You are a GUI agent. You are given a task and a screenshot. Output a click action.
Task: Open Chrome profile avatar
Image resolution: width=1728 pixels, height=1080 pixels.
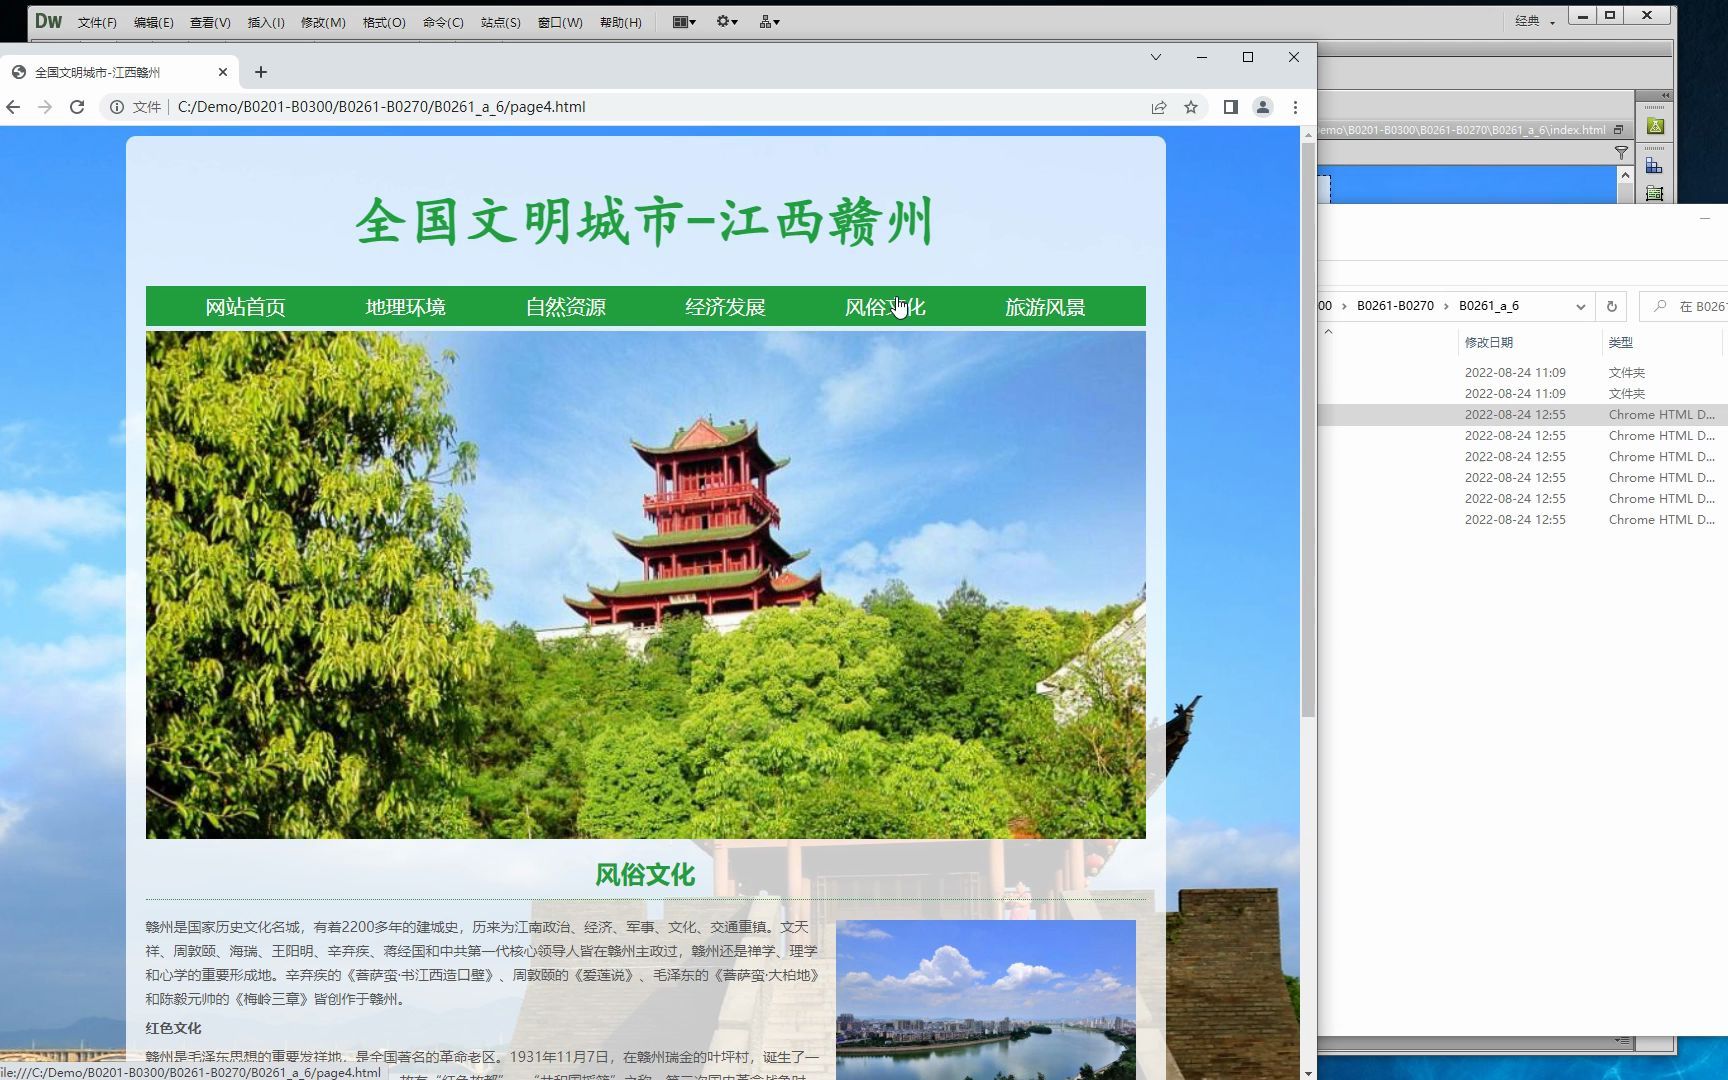(x=1263, y=107)
